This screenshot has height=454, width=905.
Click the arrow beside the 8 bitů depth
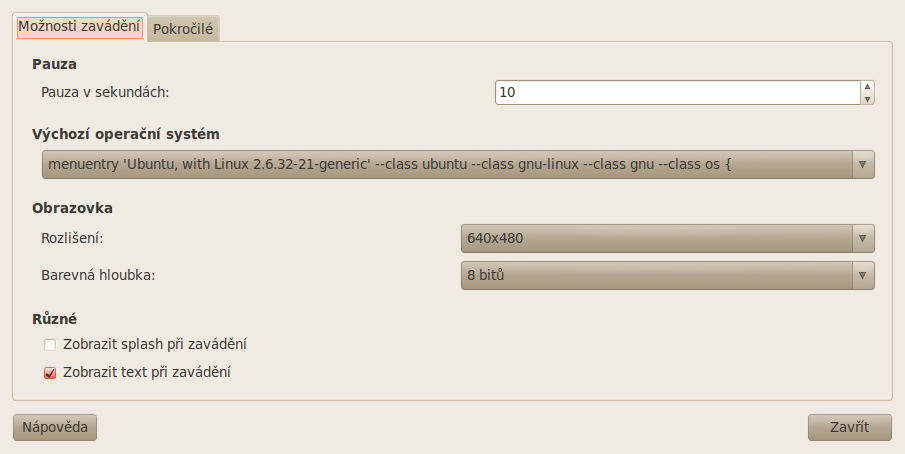click(x=862, y=275)
